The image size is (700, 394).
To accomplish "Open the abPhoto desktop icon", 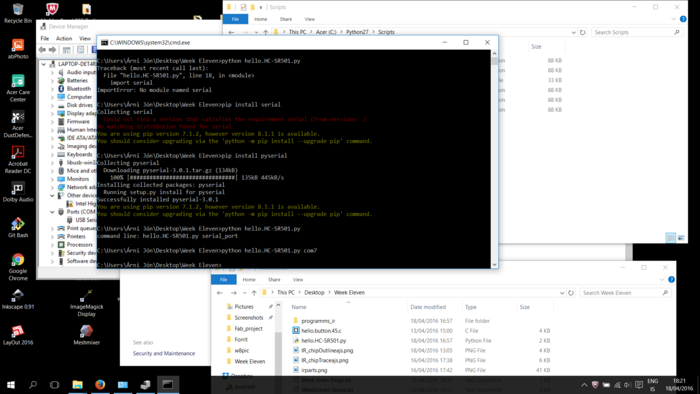I will (x=18, y=49).
